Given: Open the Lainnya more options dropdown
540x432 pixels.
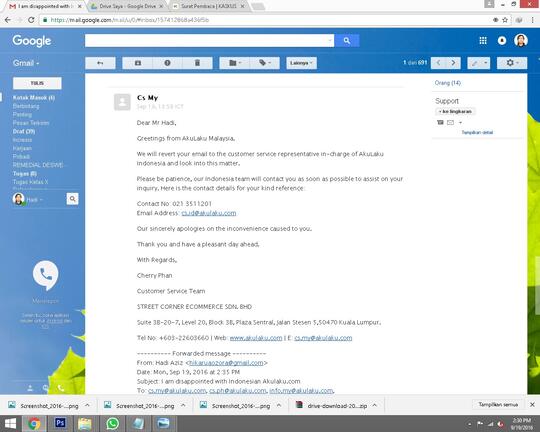Looking at the screenshot, I should 301,63.
